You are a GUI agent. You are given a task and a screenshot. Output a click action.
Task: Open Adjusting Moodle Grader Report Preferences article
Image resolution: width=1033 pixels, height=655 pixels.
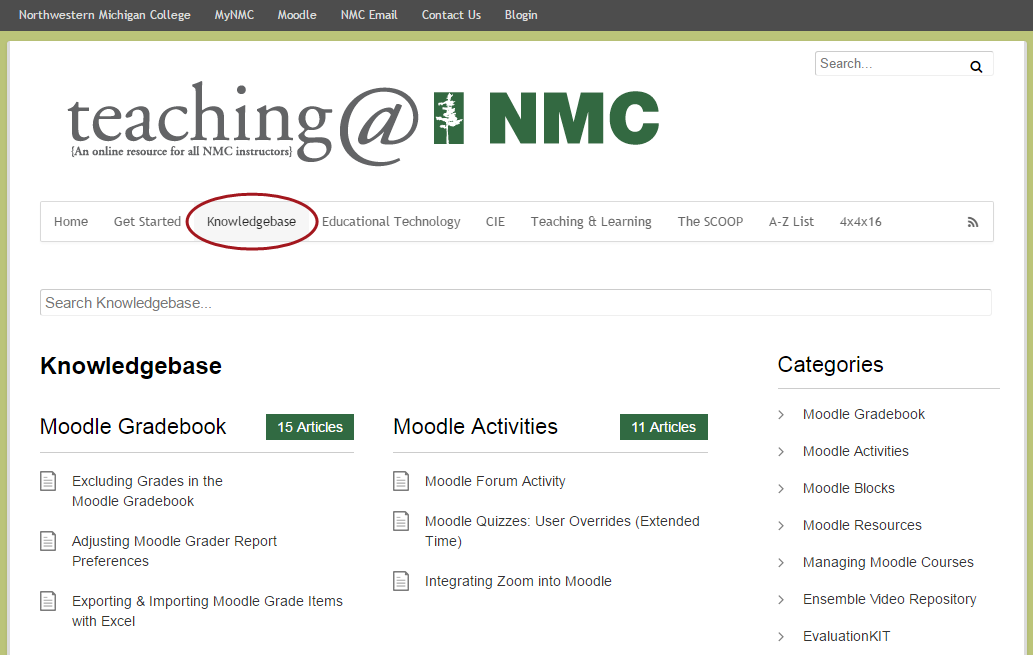(174, 551)
